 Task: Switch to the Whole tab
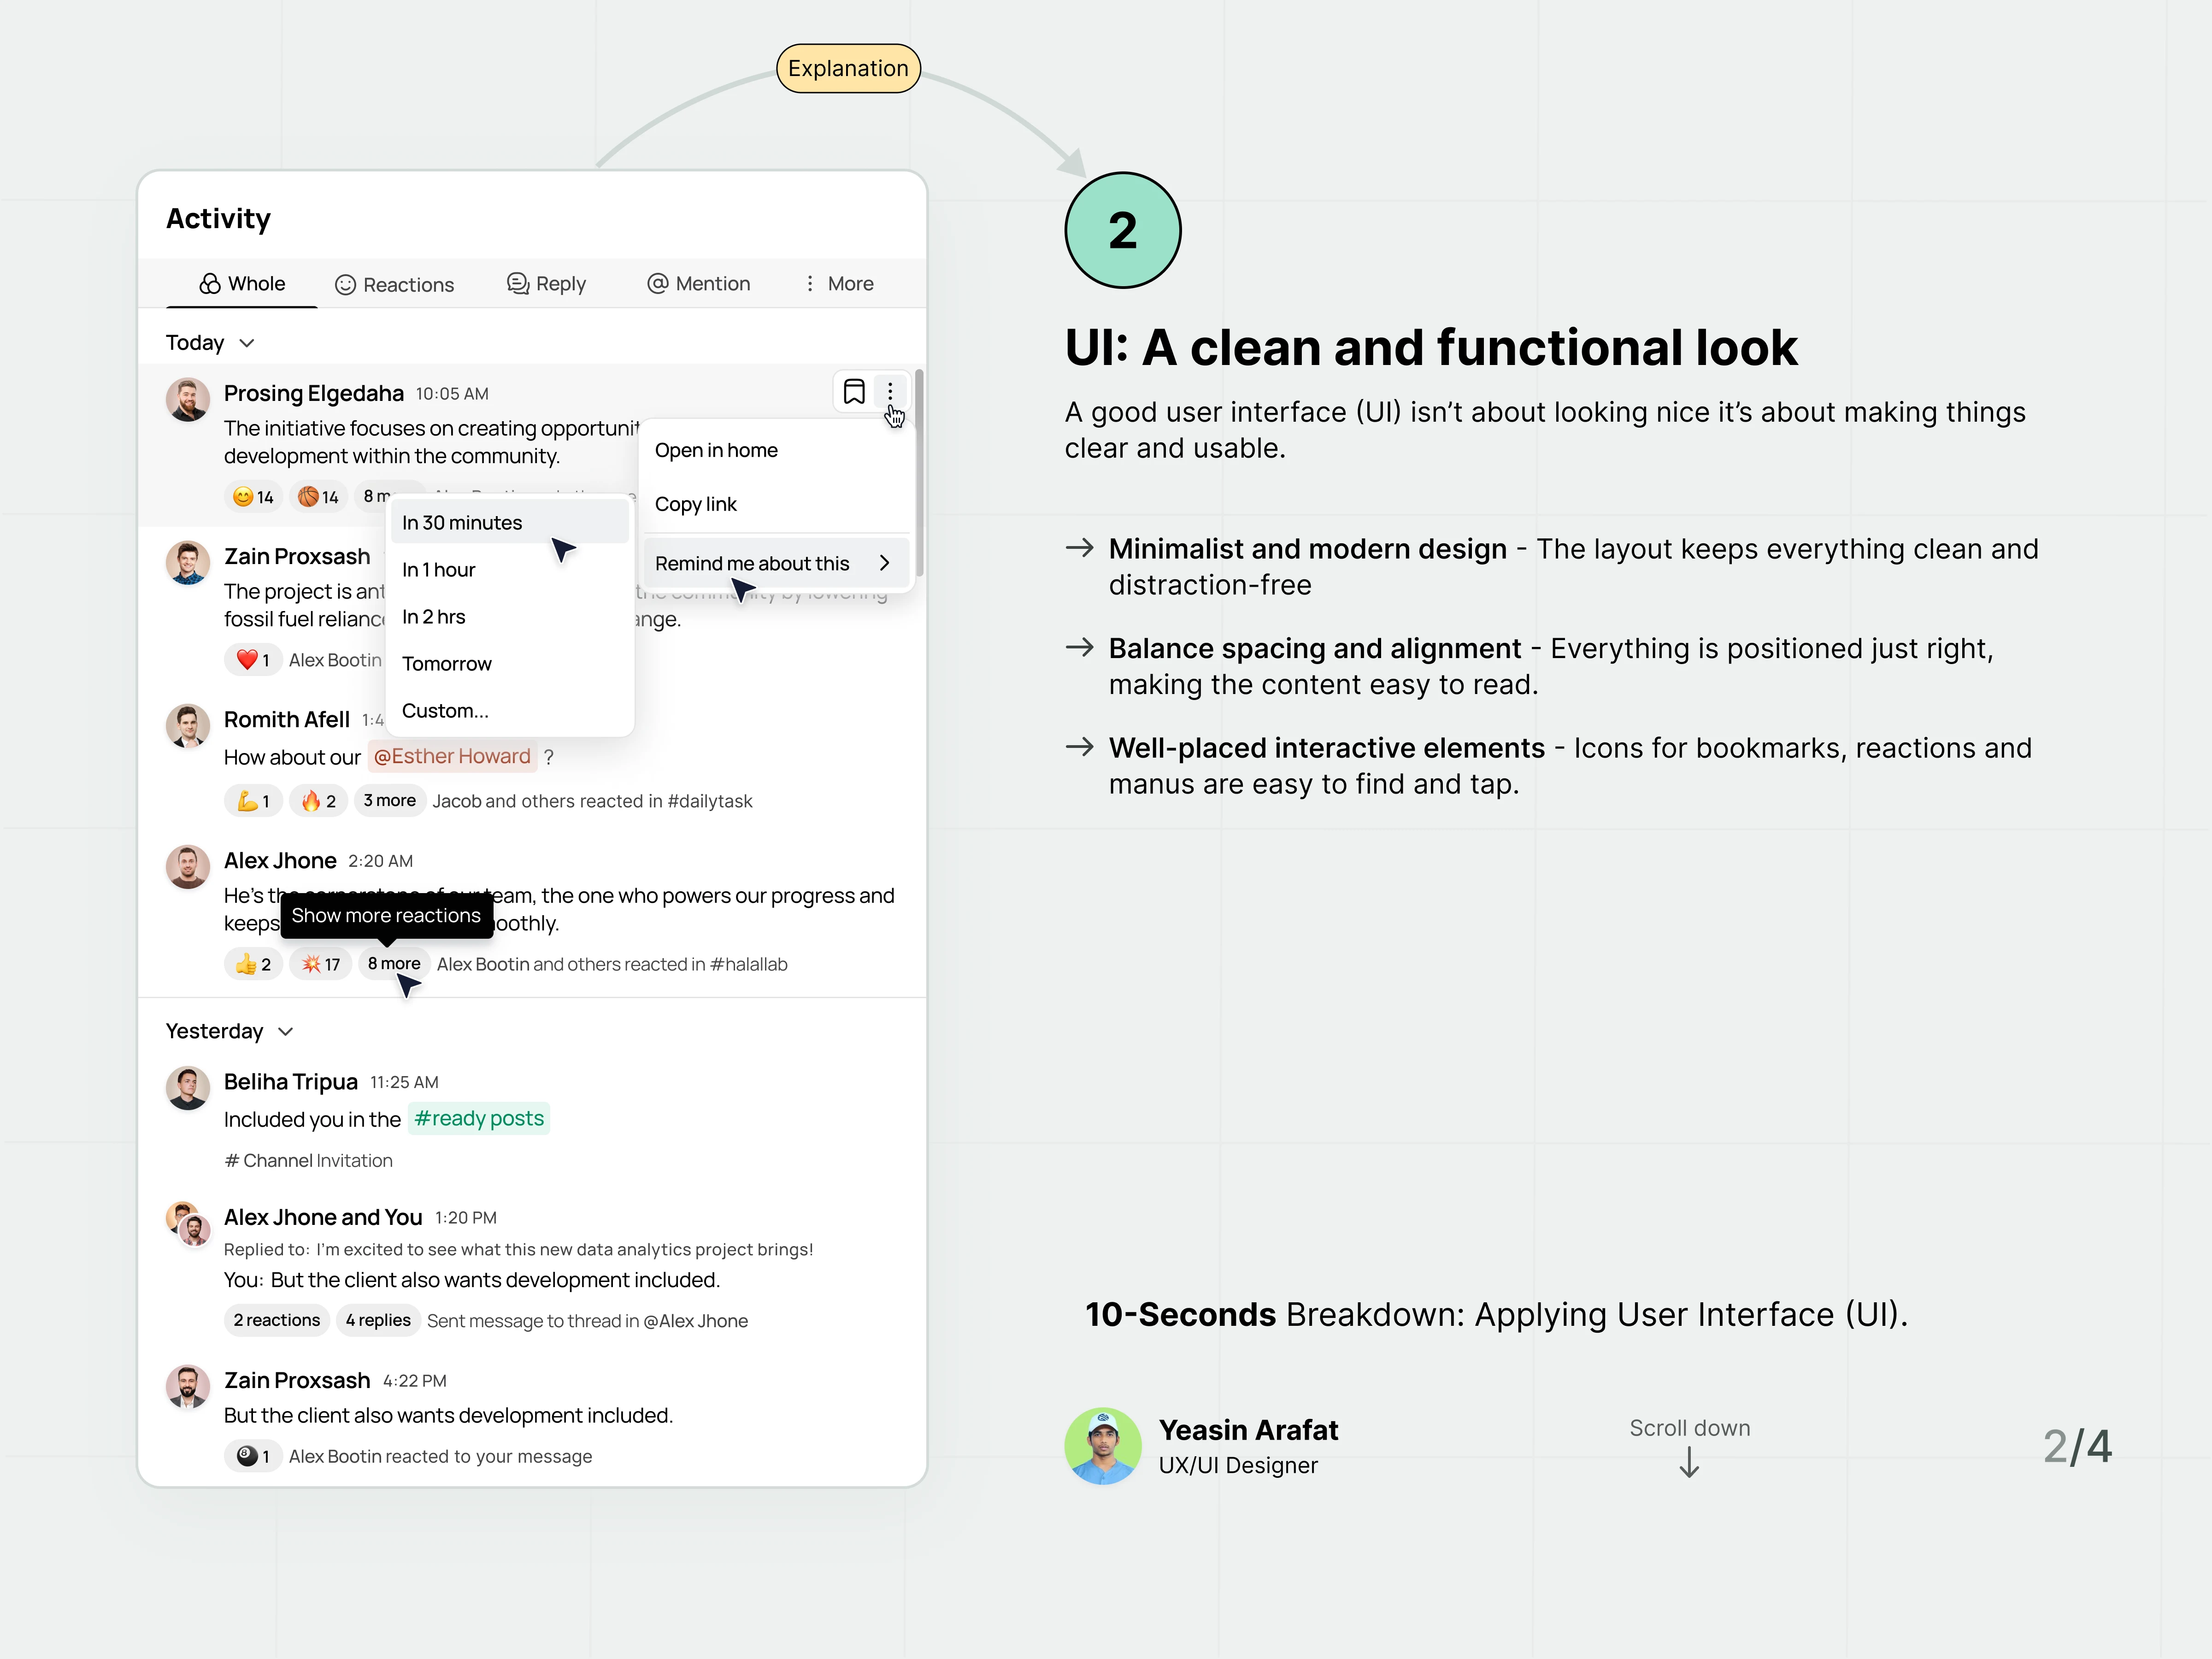point(242,284)
